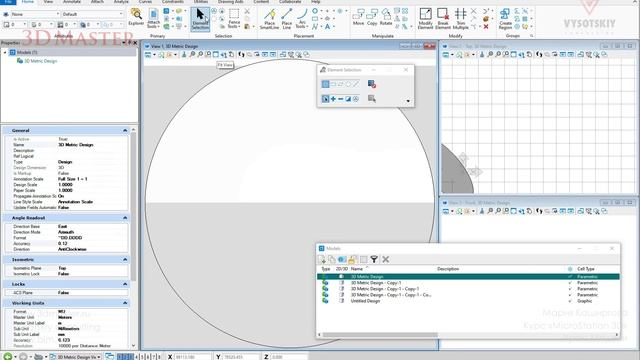
Task: Select Invert mode in Element Selection
Action: [x=348, y=99]
